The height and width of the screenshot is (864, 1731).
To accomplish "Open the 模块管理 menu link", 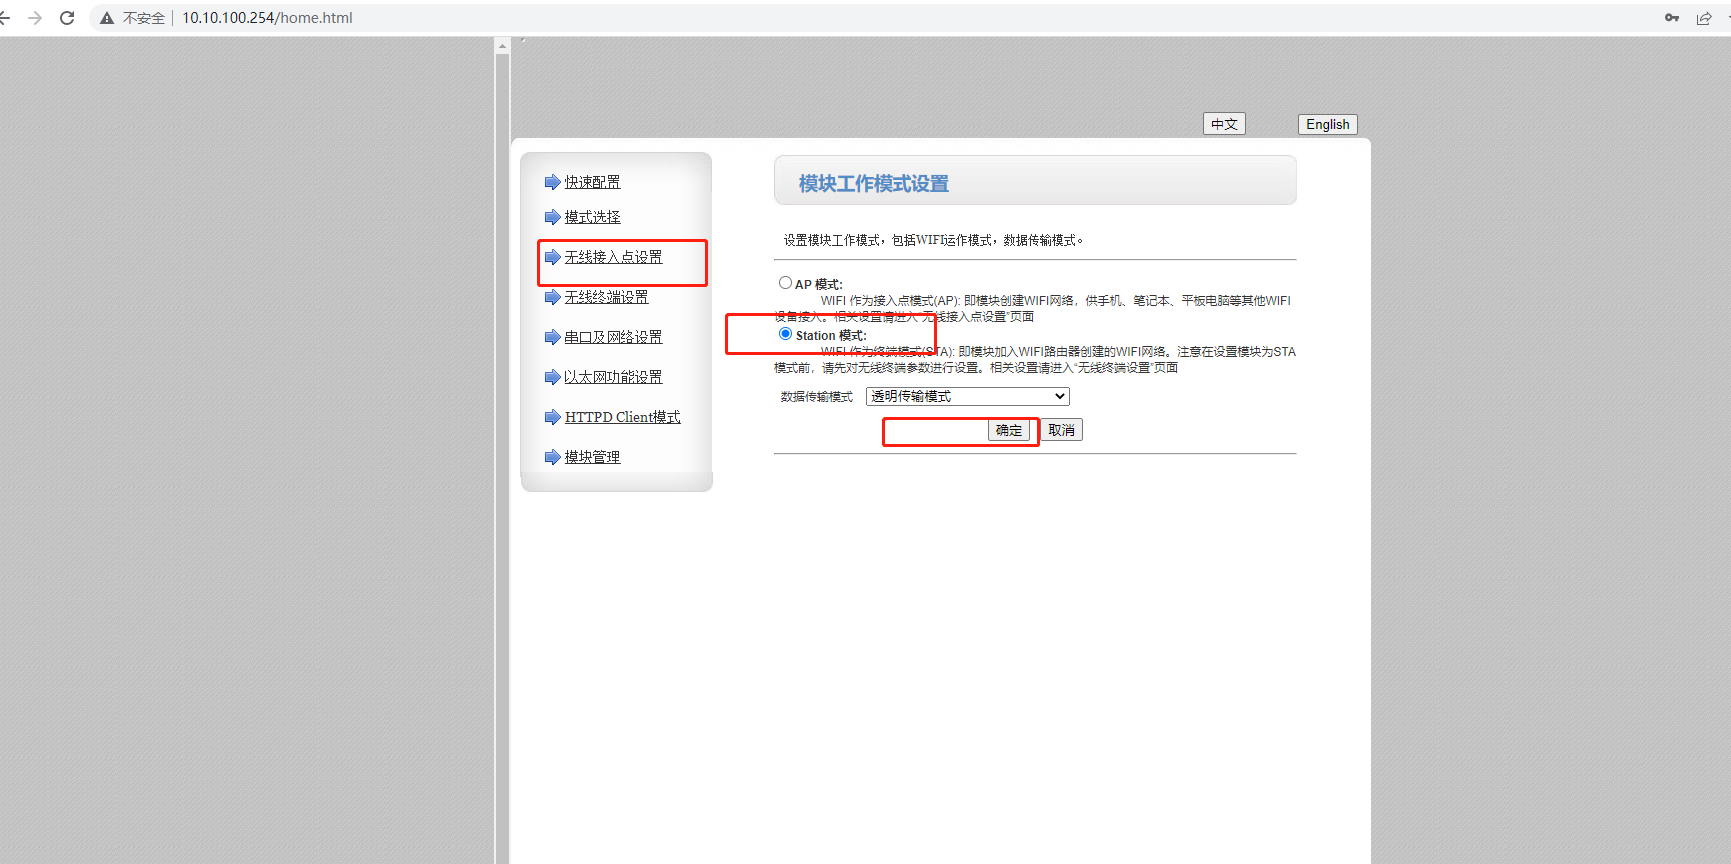I will (592, 457).
